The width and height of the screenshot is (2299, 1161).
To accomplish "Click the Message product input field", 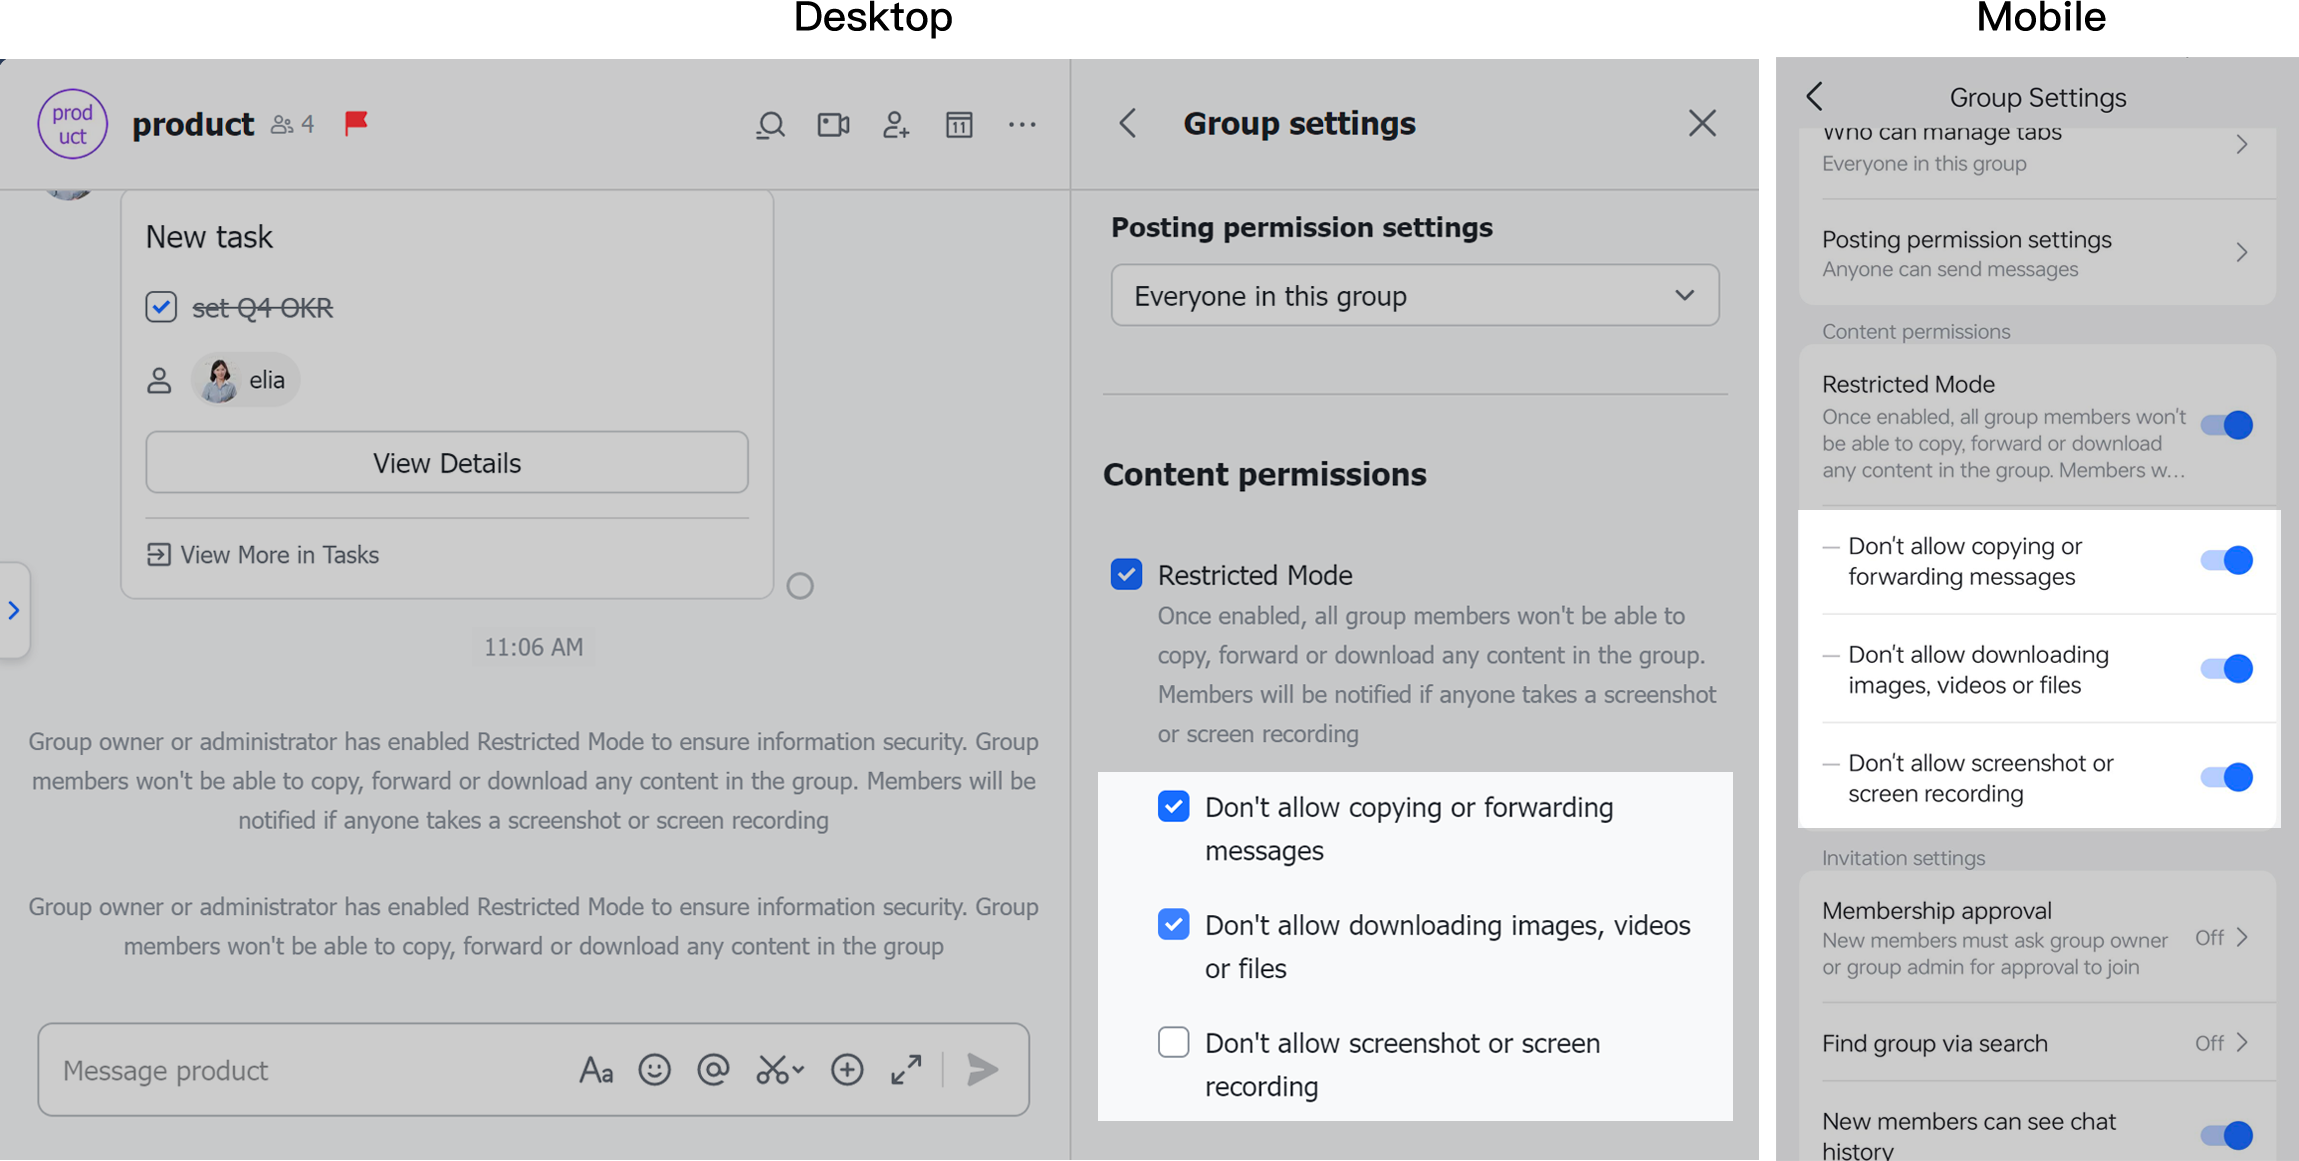I will pyautogui.click(x=300, y=1070).
